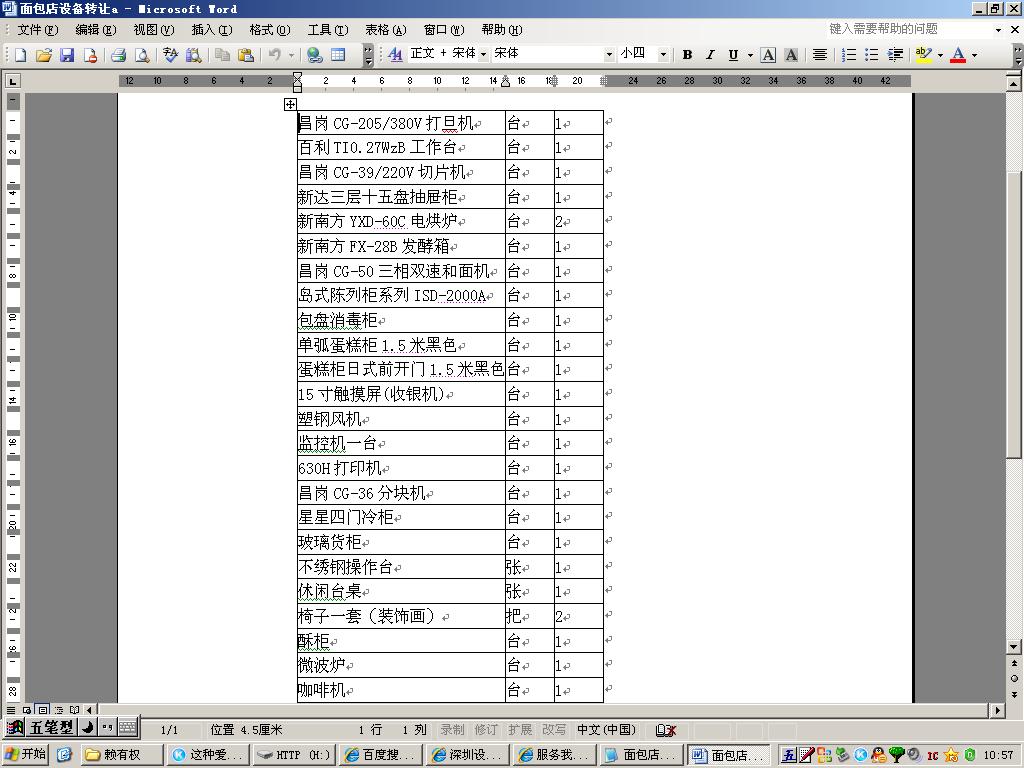
Task: Undo the last action
Action: (274, 55)
